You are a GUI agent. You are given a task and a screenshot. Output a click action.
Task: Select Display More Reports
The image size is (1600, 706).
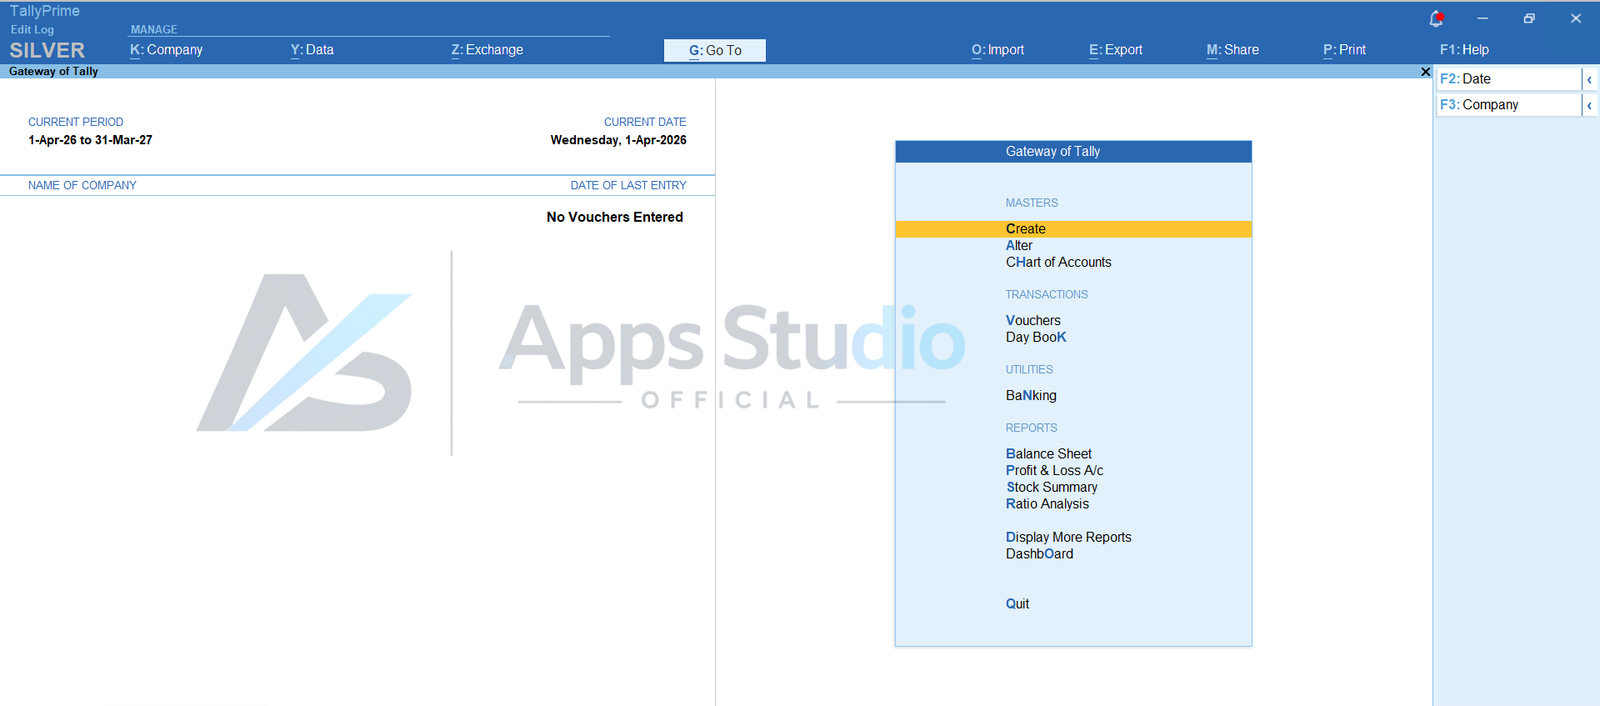click(x=1068, y=538)
